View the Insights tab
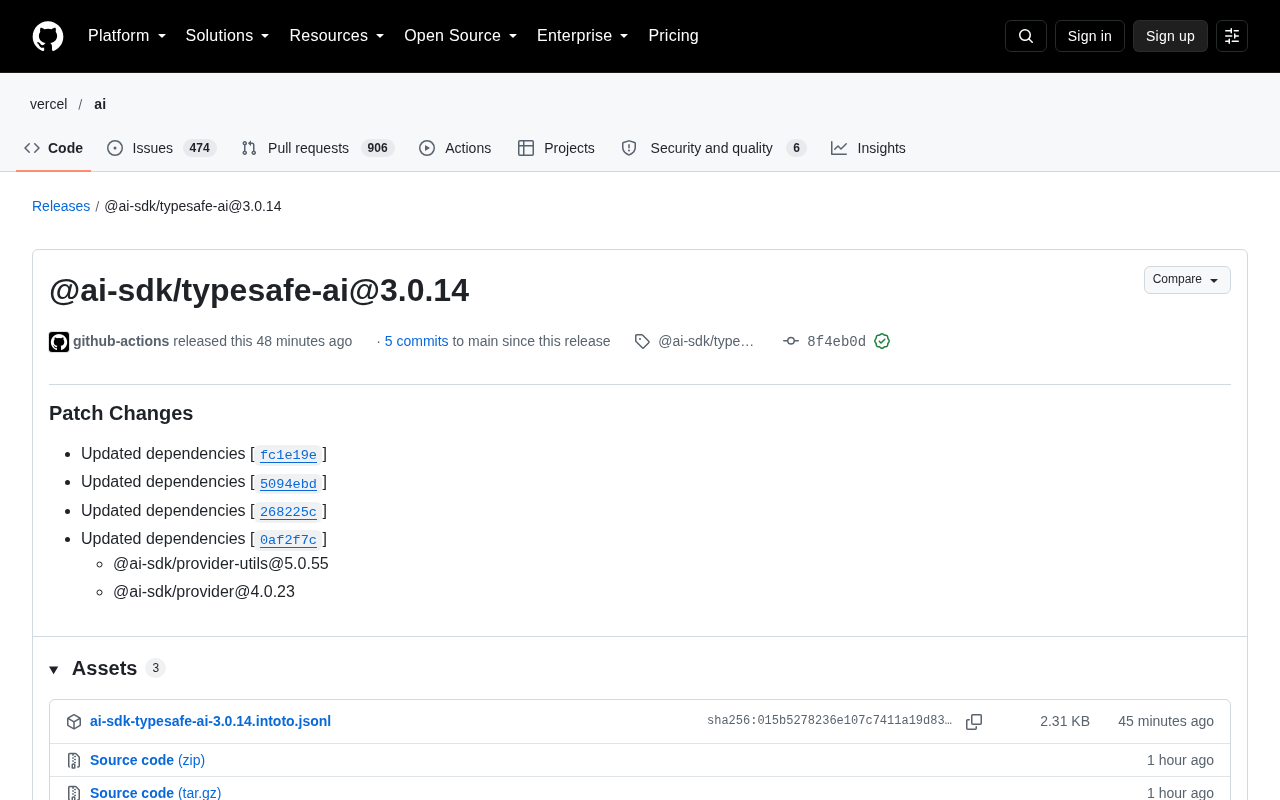1280x800 pixels. coord(868,148)
